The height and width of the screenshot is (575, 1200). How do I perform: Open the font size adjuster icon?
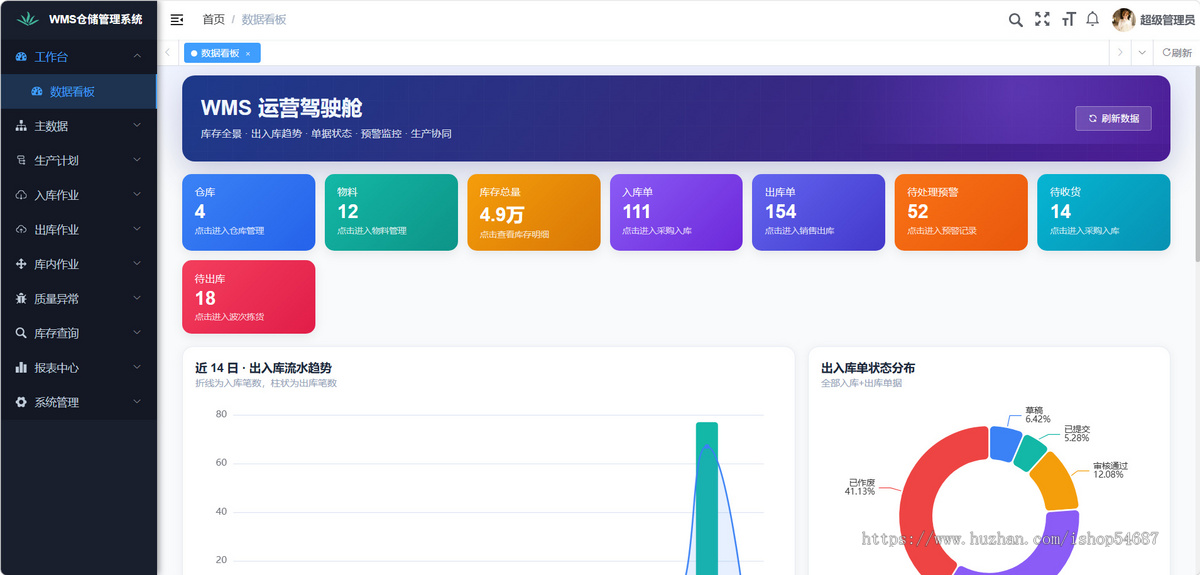1068,19
